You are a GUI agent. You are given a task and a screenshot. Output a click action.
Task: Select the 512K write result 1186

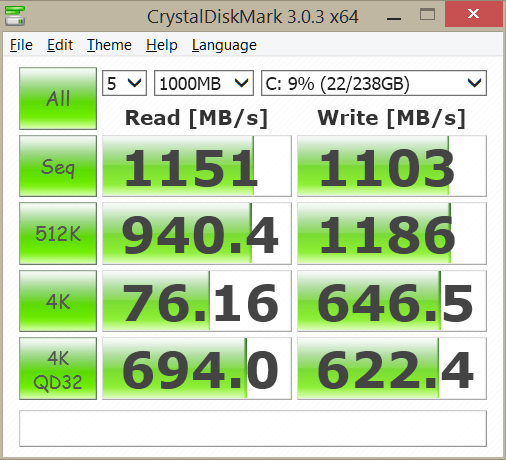click(392, 233)
